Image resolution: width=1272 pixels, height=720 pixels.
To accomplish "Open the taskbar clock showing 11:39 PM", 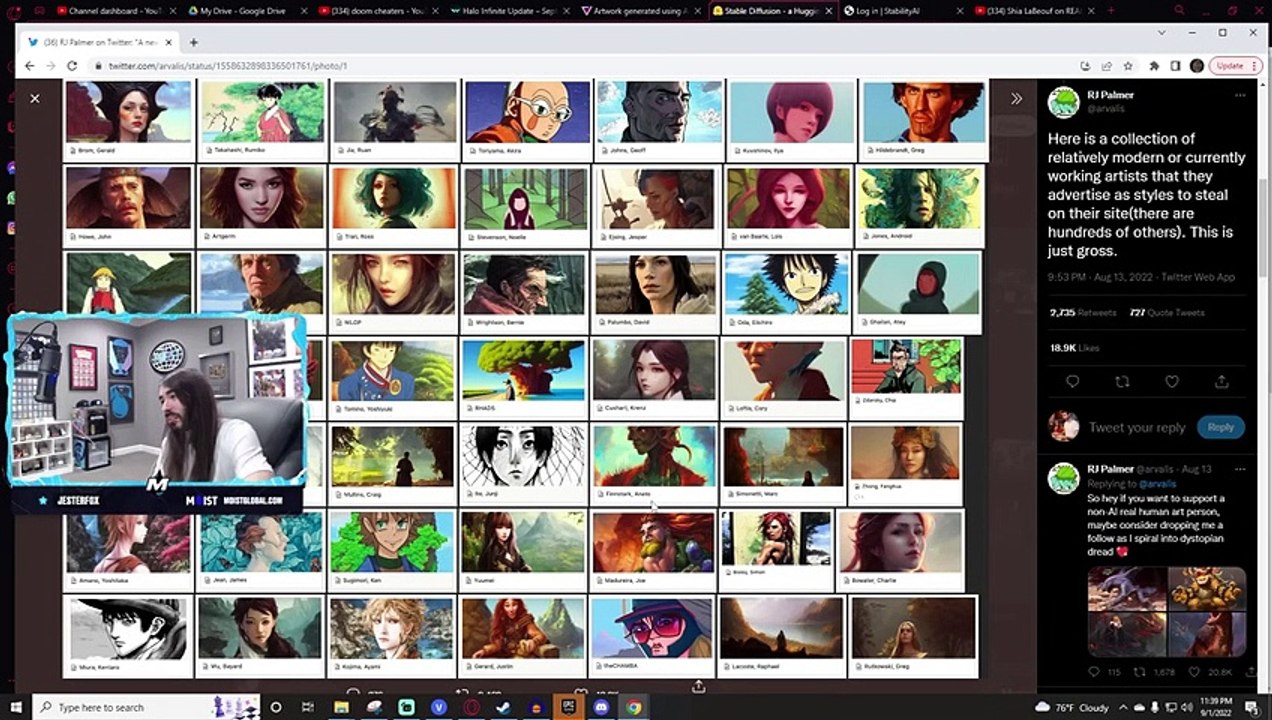I will (x=1214, y=707).
